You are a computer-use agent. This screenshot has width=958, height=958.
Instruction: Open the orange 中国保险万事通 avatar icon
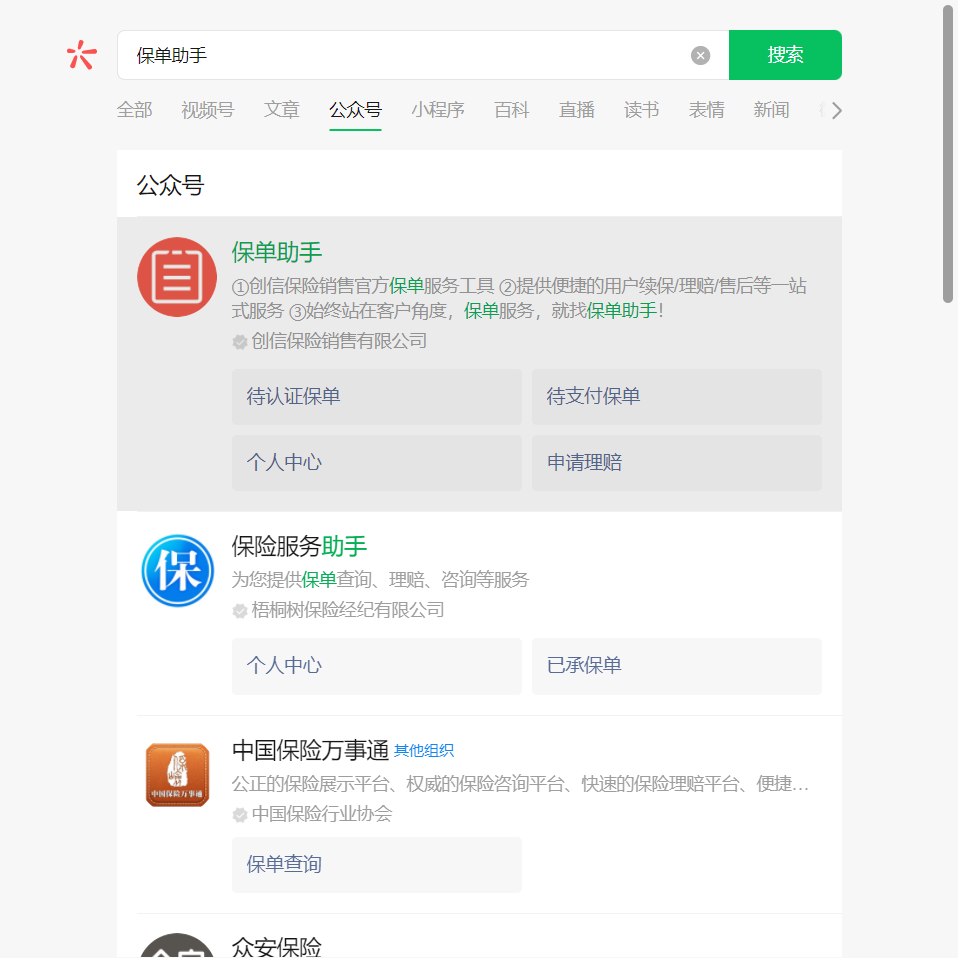point(177,775)
